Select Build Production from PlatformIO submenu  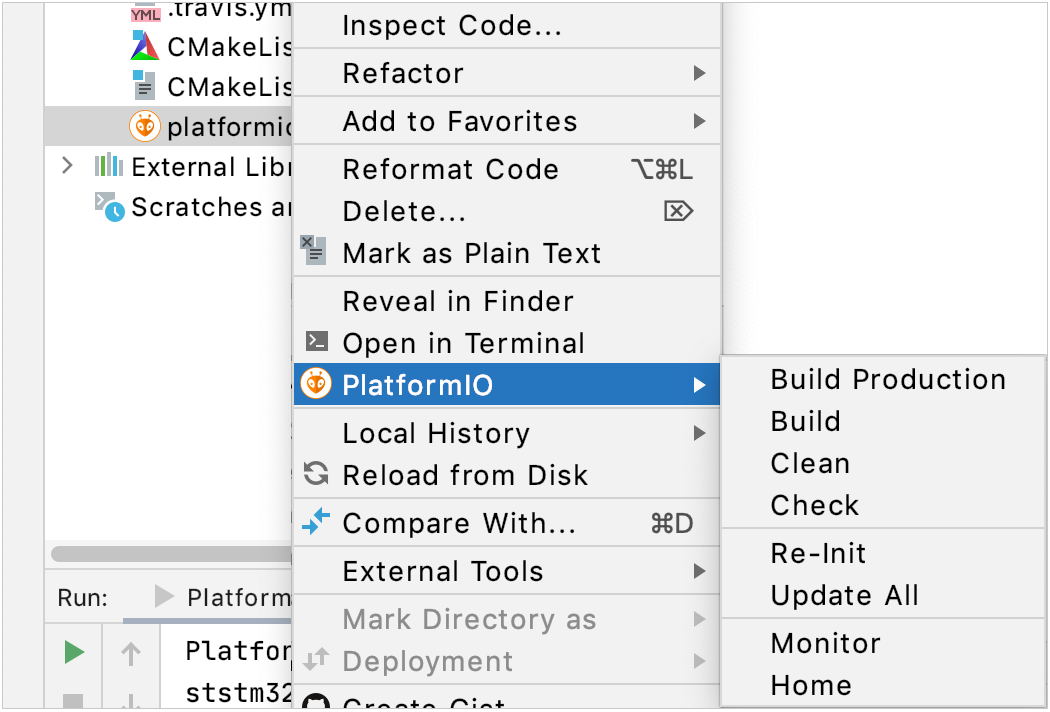pos(888,380)
